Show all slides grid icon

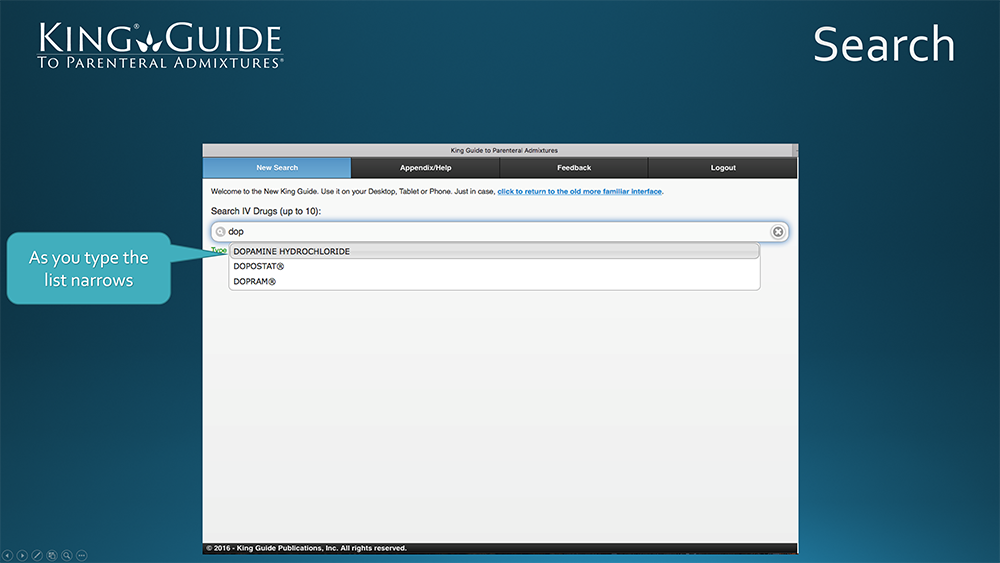click(x=52, y=555)
